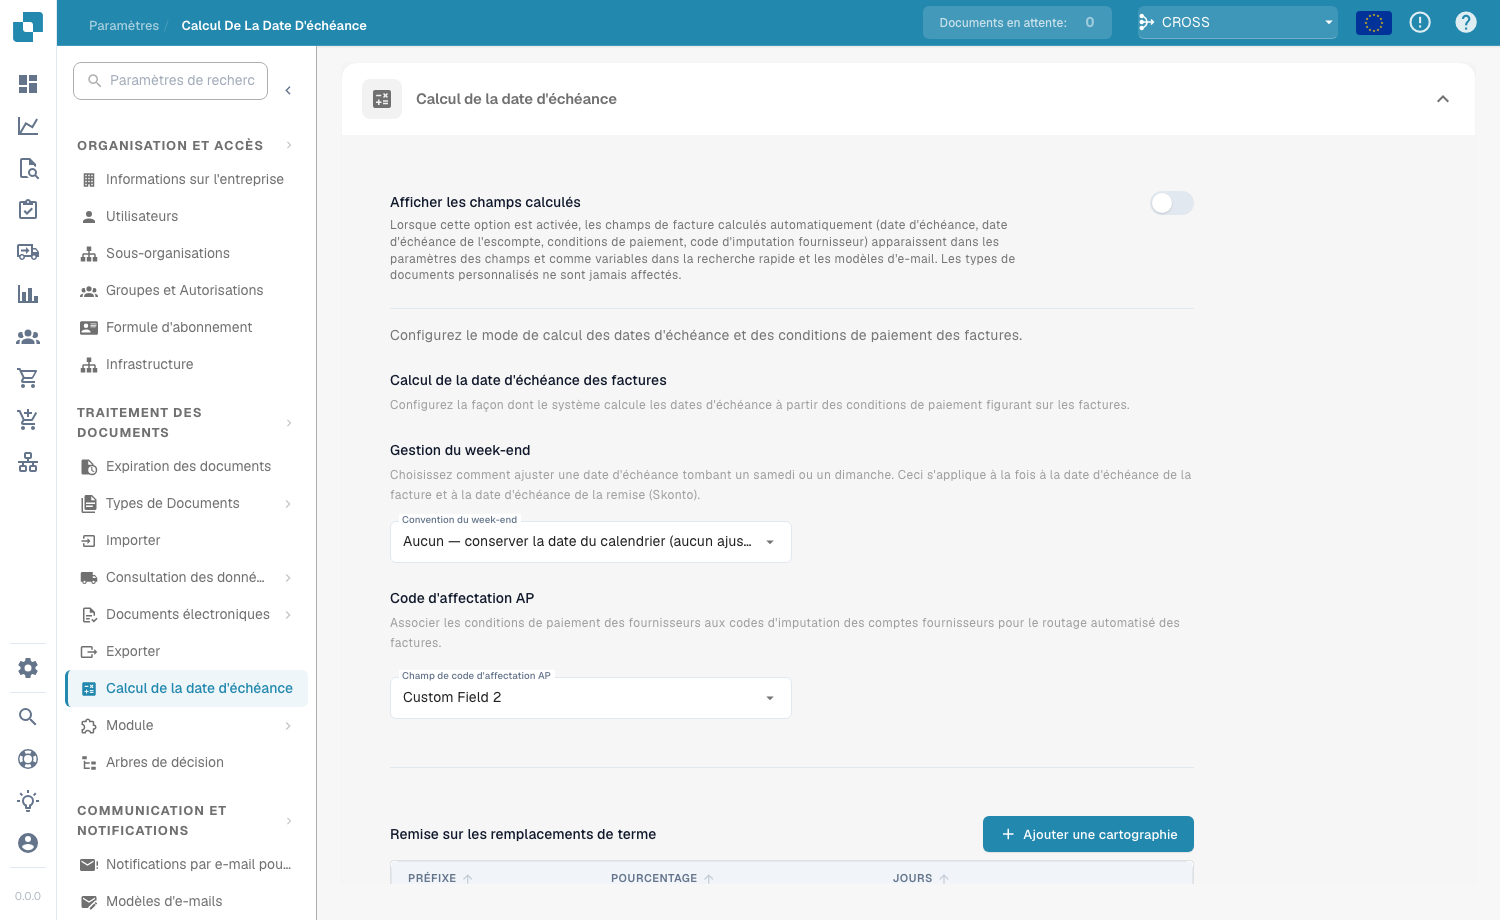Open Champ de code d'affectation AP dropdown
Viewport: 1500px width, 920px height.
tap(591, 698)
